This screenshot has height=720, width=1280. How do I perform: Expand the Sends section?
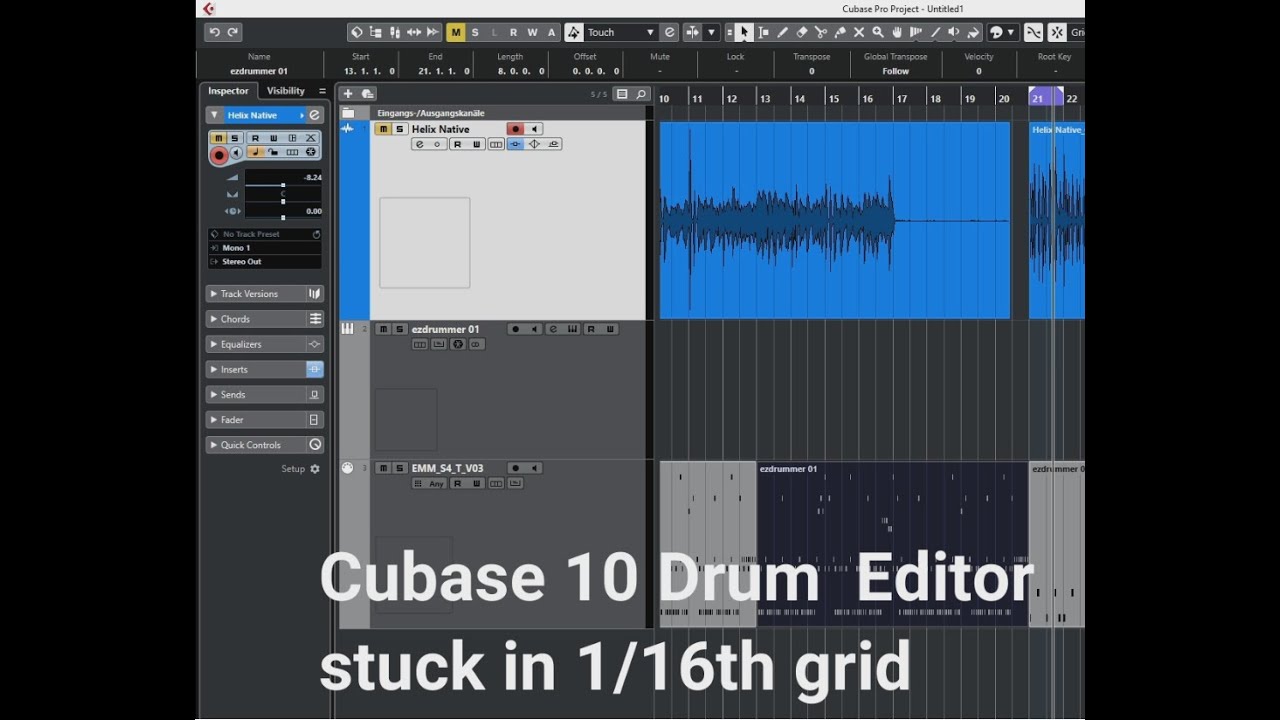point(264,395)
